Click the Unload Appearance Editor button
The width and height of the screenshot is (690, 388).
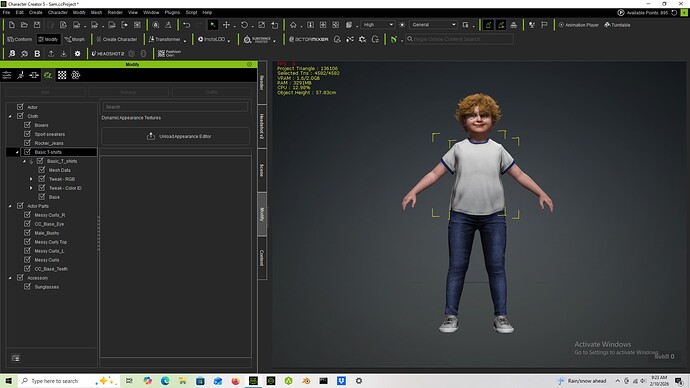(x=176, y=136)
